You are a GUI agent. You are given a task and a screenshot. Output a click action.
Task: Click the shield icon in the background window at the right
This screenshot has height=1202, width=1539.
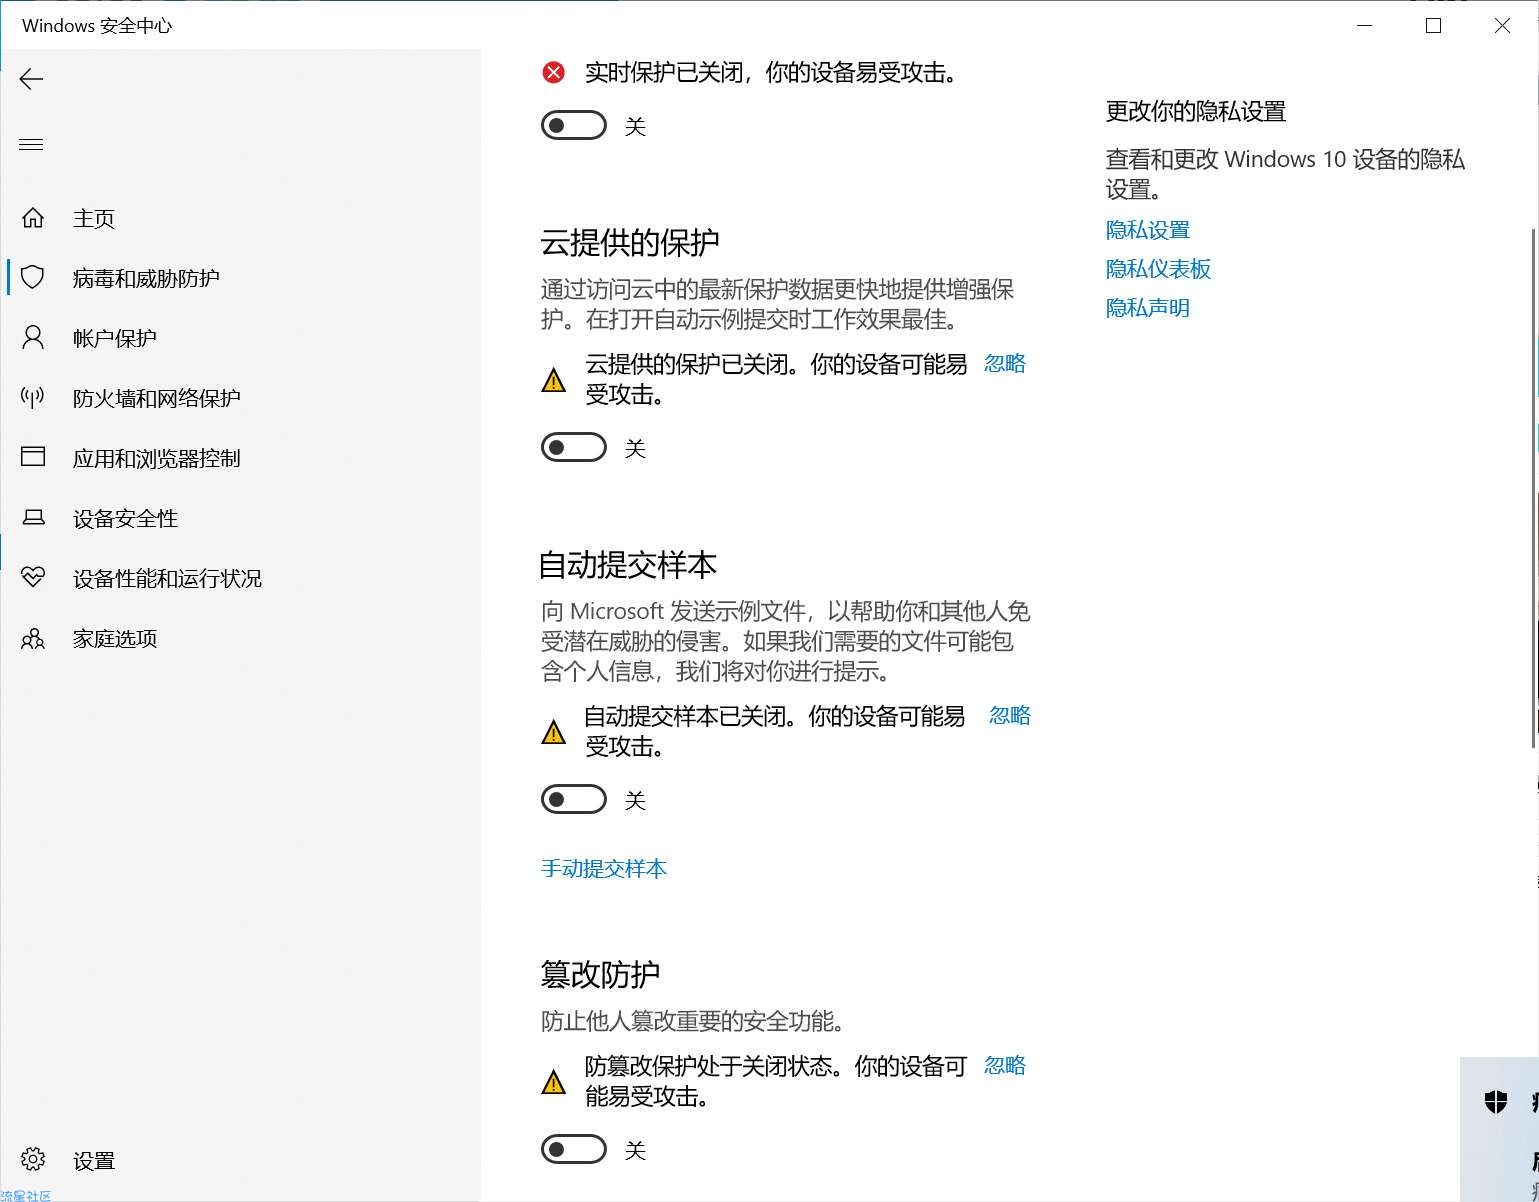pyautogui.click(x=1496, y=1102)
